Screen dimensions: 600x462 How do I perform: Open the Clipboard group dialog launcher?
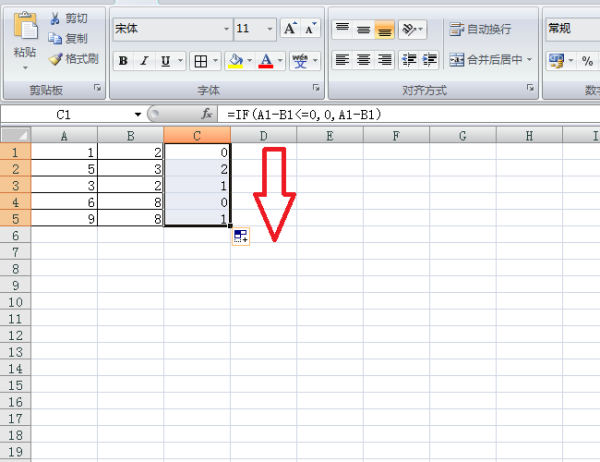98,88
